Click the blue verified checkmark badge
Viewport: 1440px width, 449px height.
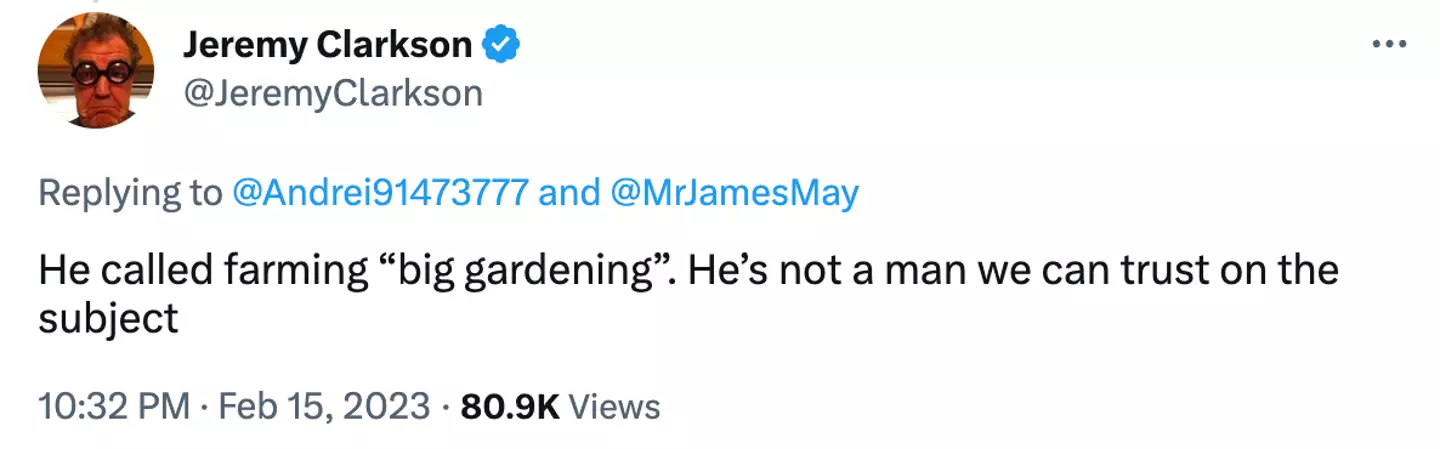[500, 44]
